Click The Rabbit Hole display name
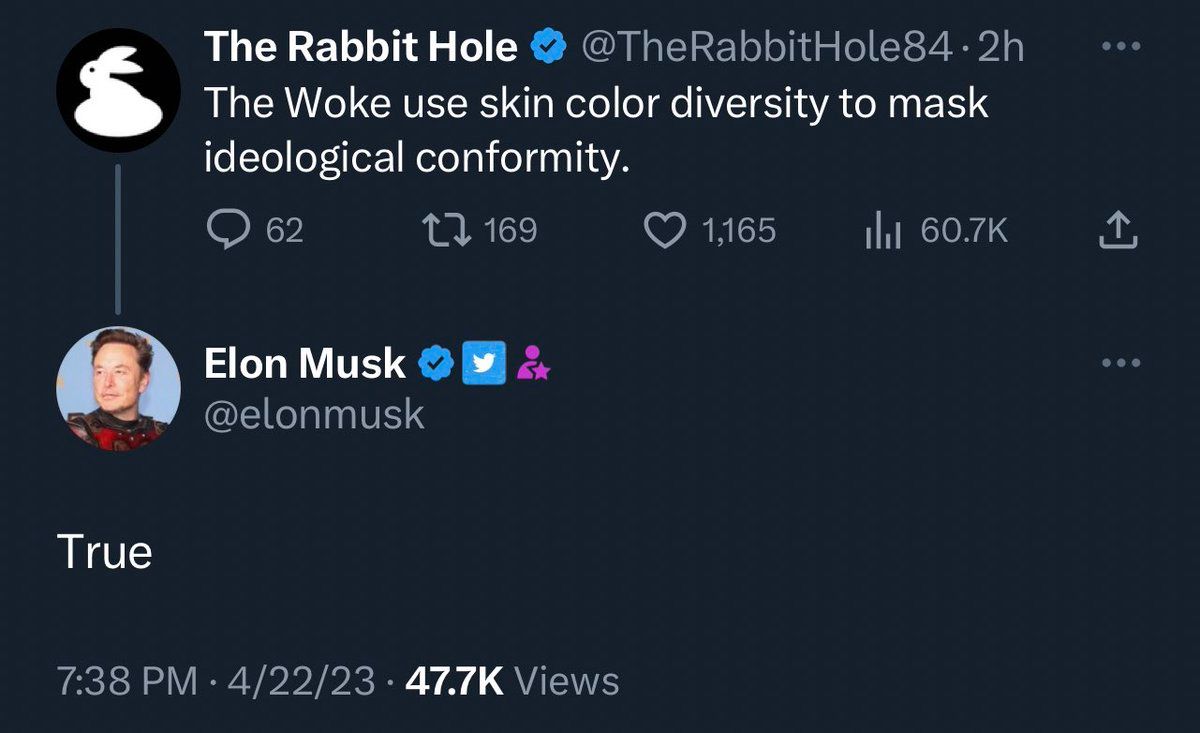The width and height of the screenshot is (1200, 733). coord(361,47)
